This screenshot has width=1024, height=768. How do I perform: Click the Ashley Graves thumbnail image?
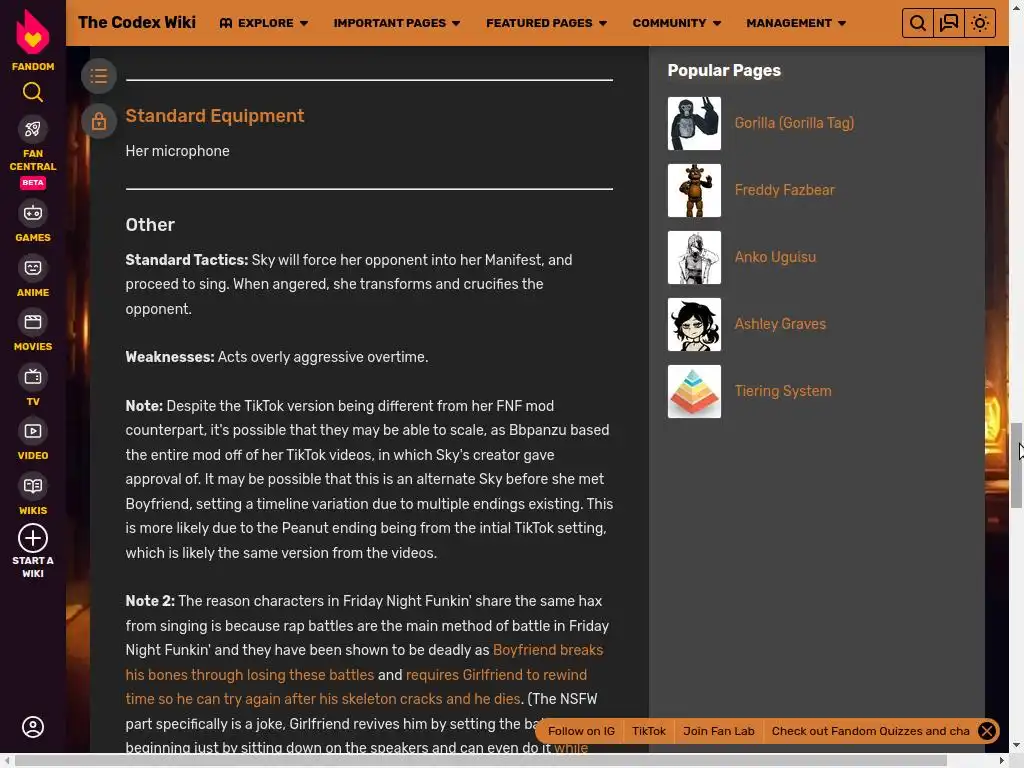[694, 325]
